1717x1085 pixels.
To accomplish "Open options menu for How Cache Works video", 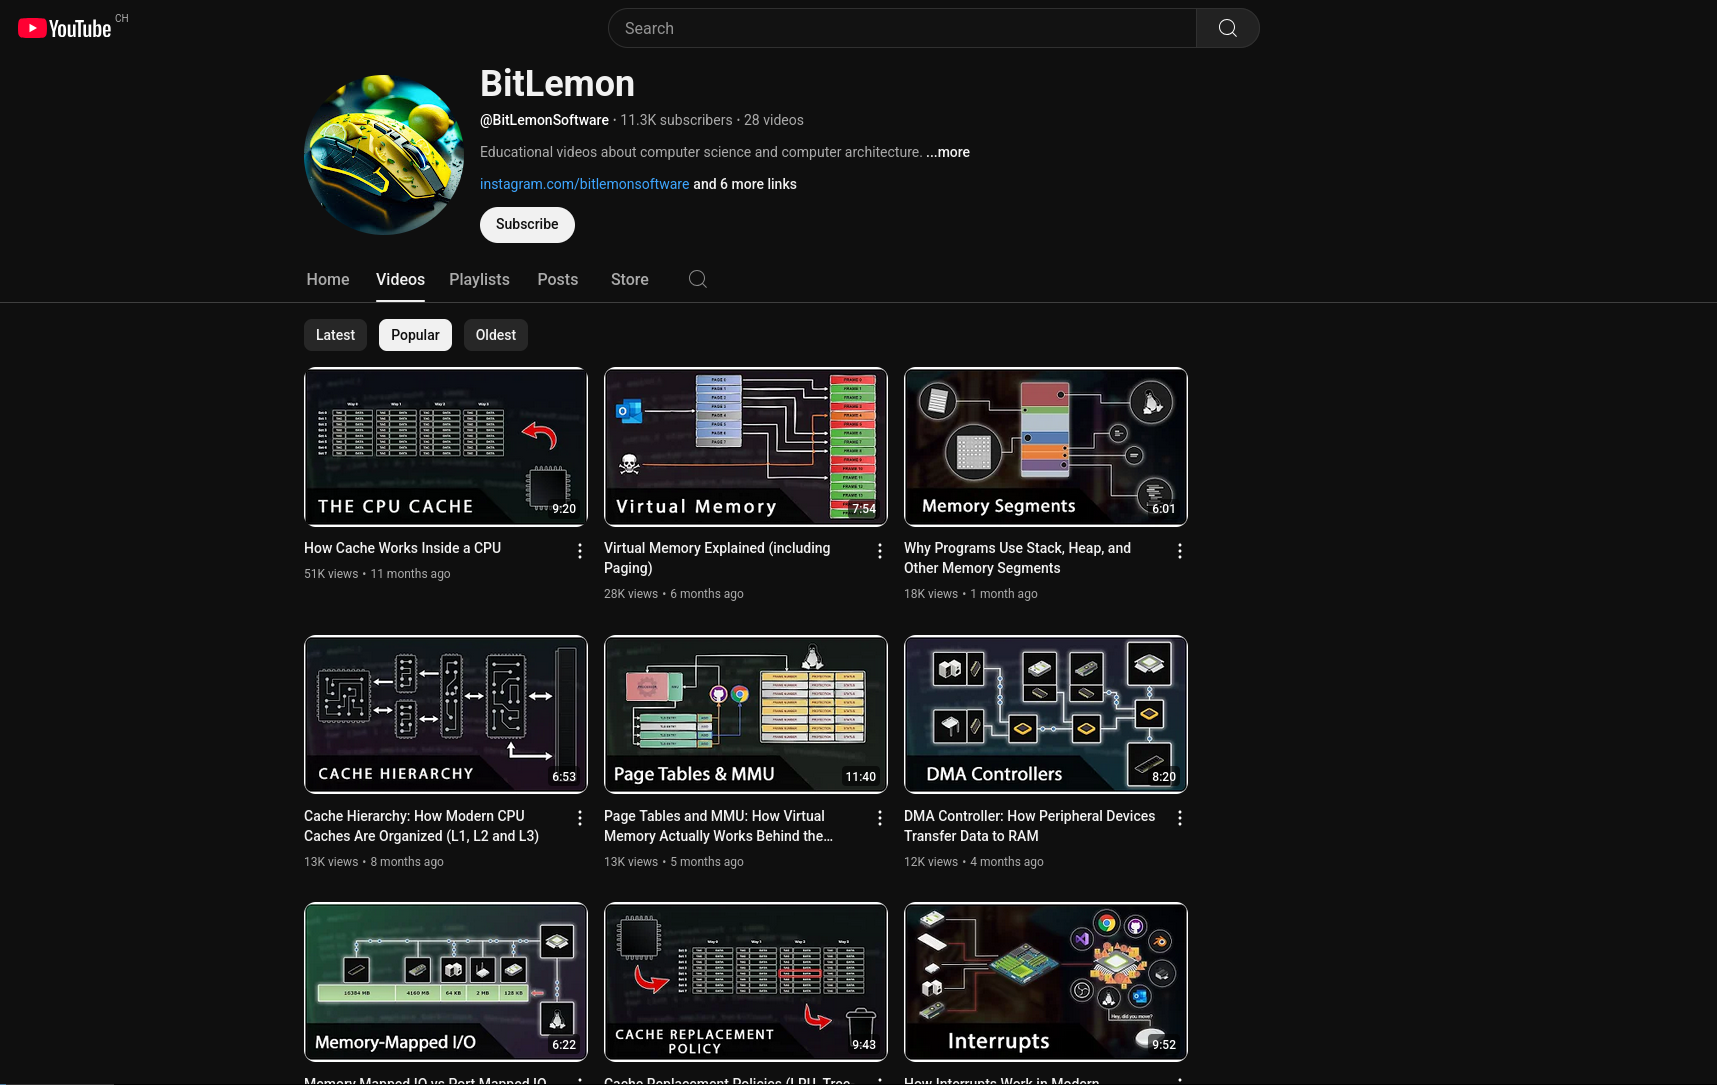I will pyautogui.click(x=580, y=551).
